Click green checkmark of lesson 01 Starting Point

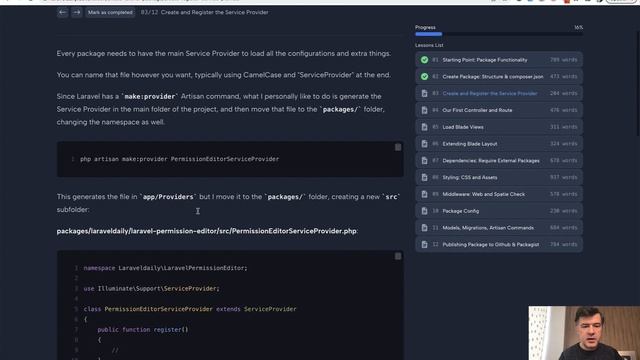click(424, 60)
